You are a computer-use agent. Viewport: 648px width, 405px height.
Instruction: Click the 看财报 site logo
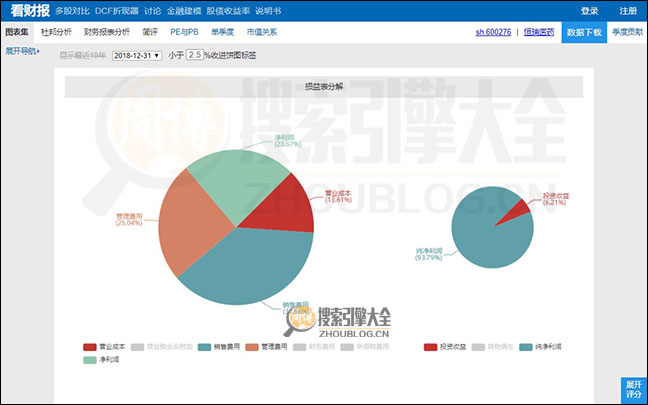point(30,11)
